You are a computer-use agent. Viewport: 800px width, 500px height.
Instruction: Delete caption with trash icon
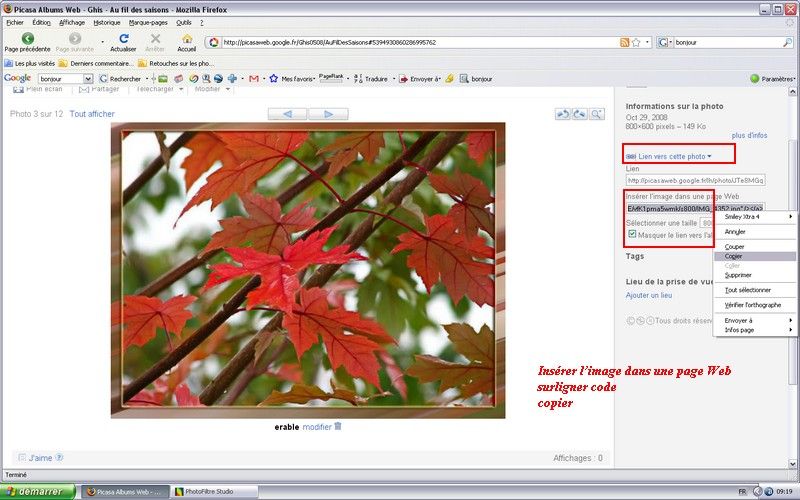pos(338,426)
